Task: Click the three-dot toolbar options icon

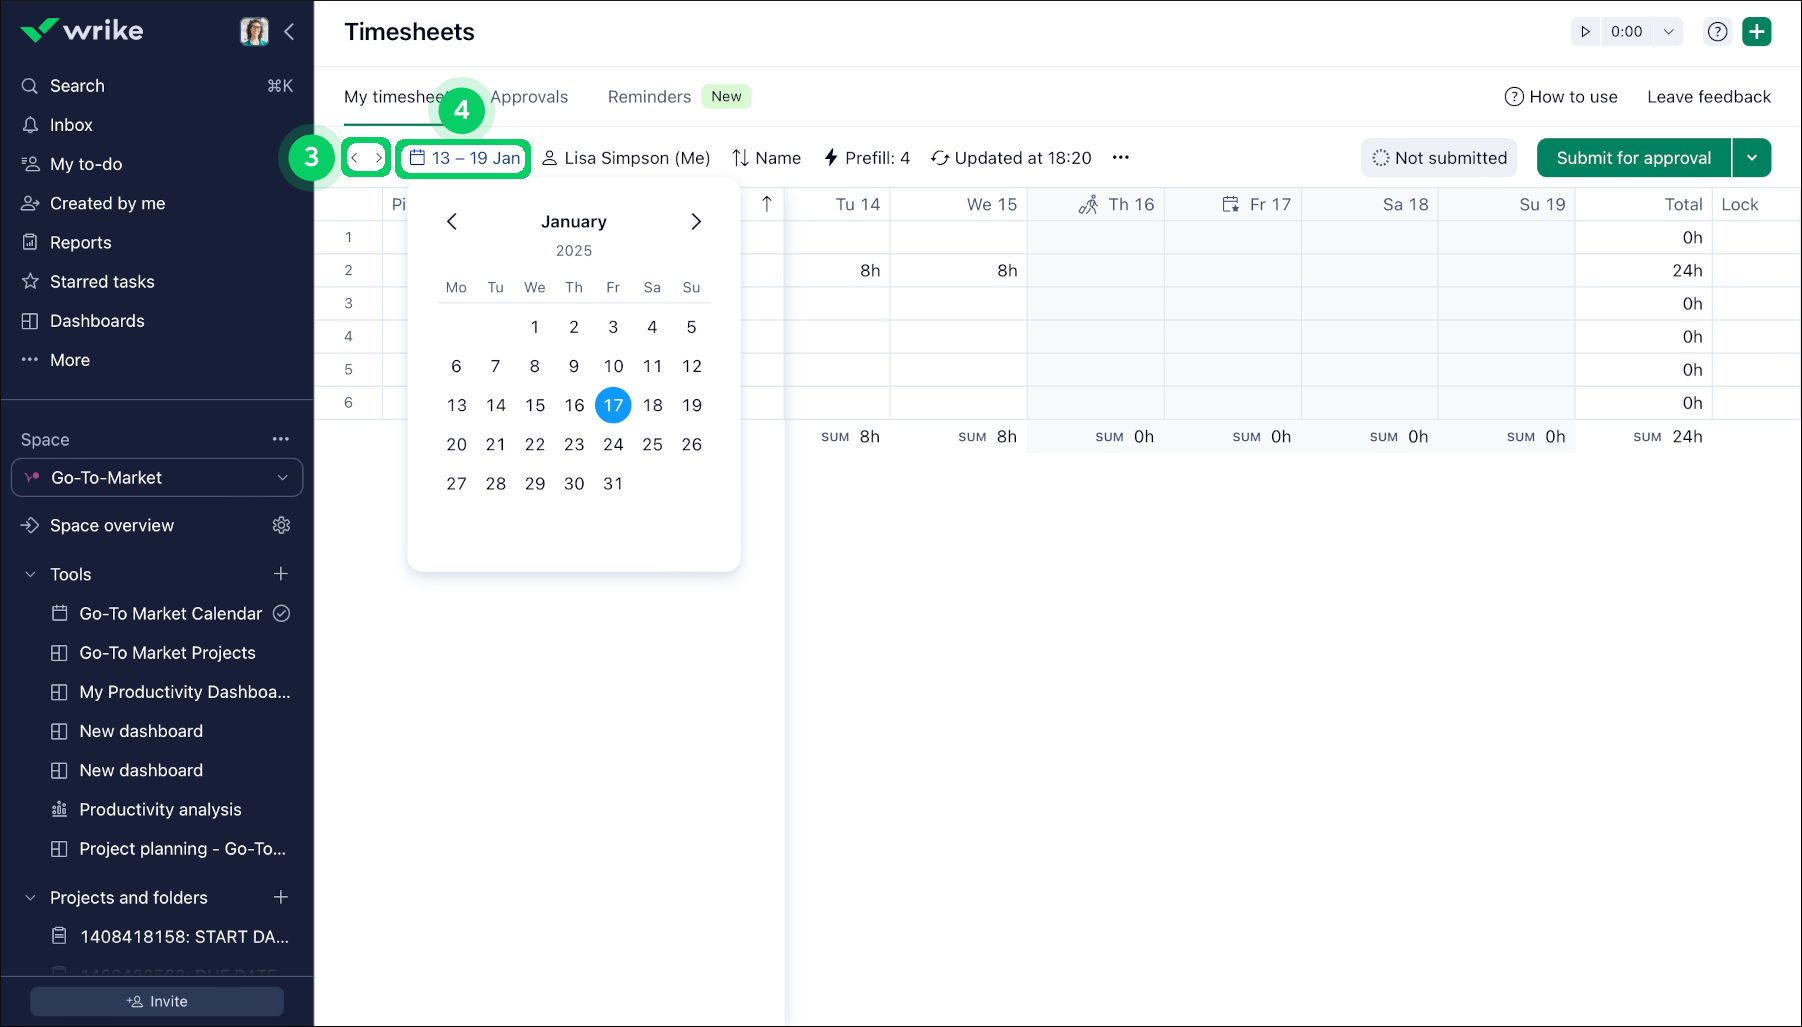Action: pyautogui.click(x=1121, y=158)
